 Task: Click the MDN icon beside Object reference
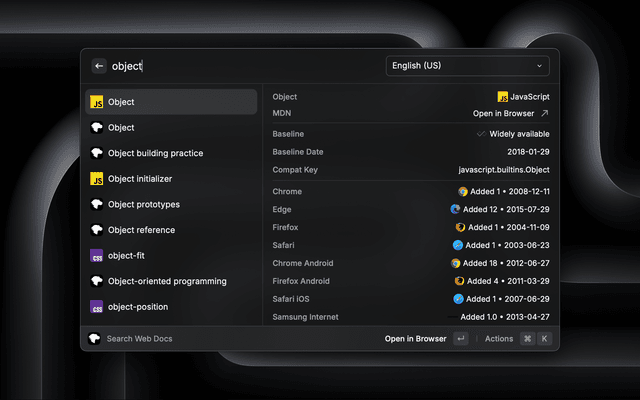97,230
